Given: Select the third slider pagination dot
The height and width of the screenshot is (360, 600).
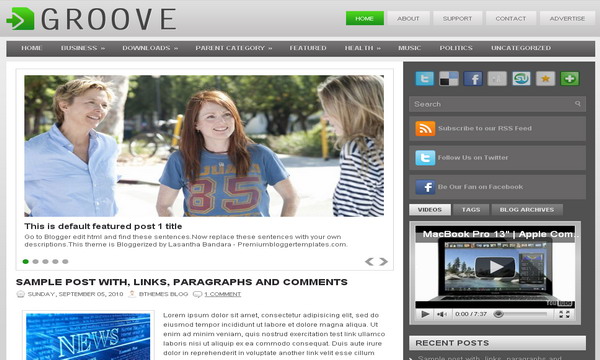Looking at the screenshot, I should 46,262.
